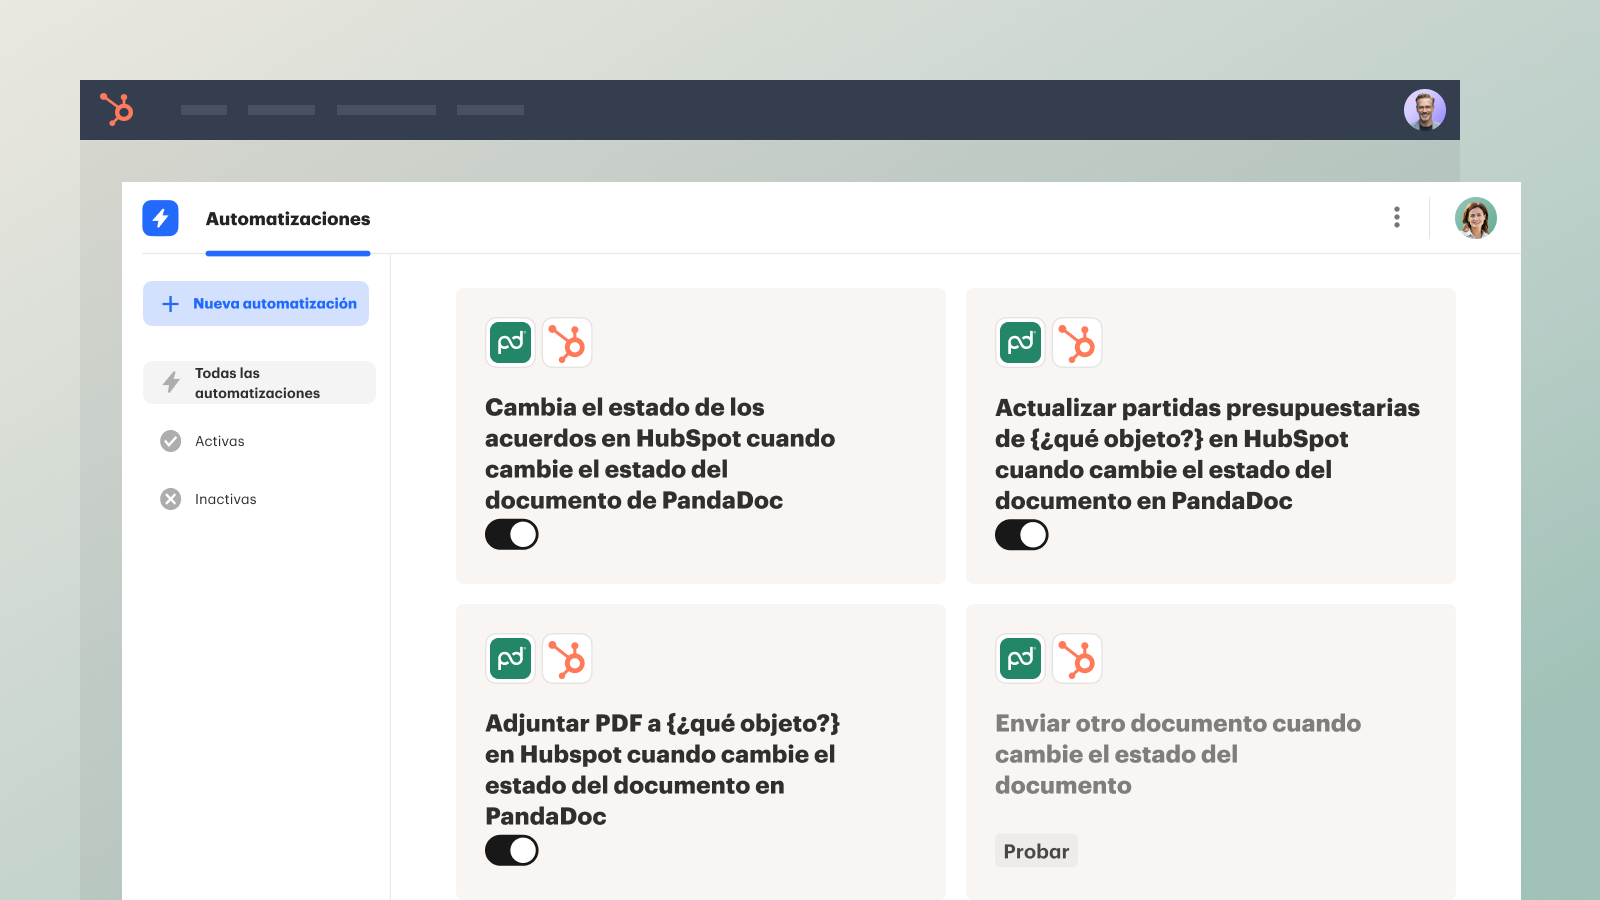Click the HubSpot logo in top bar
Image resolution: width=1600 pixels, height=900 pixels.
(116, 109)
